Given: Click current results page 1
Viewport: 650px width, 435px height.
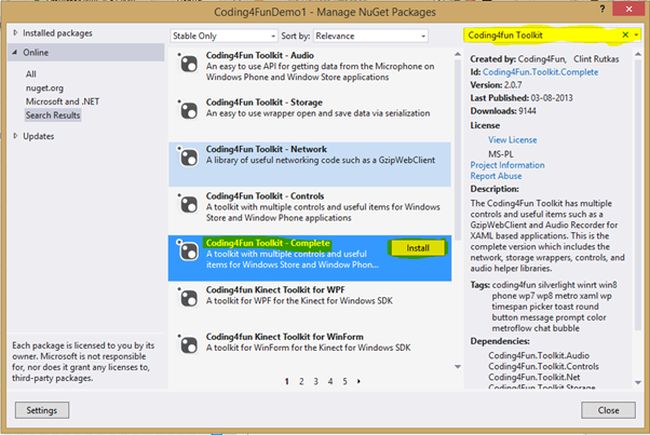Looking at the screenshot, I should click(287, 381).
